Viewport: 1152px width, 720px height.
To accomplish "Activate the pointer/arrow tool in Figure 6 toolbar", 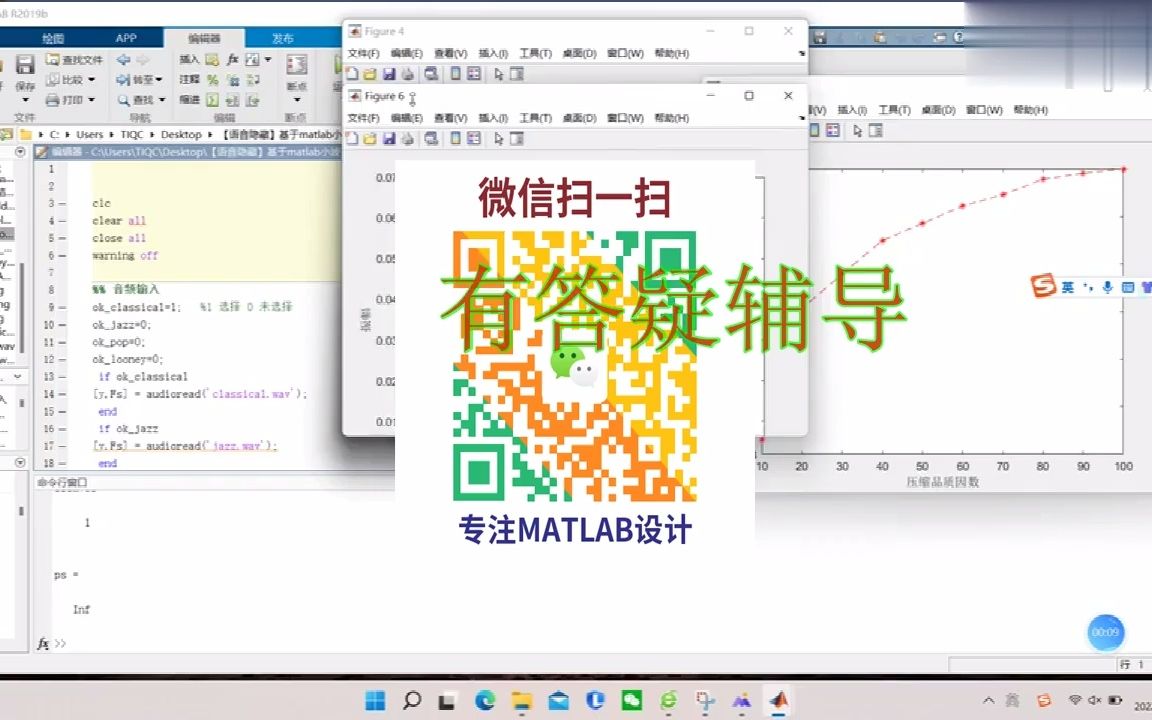I will coord(498,138).
